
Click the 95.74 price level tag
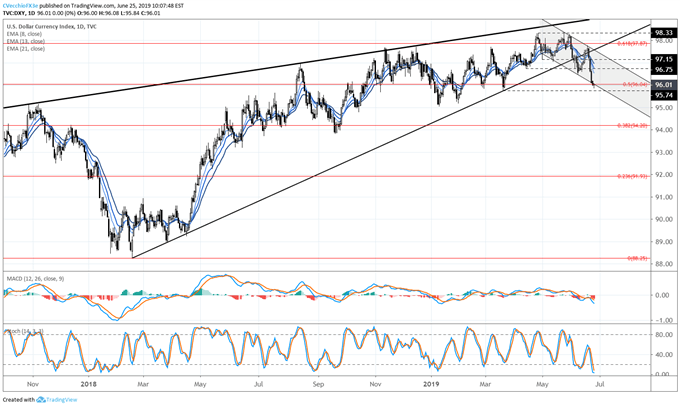point(664,95)
